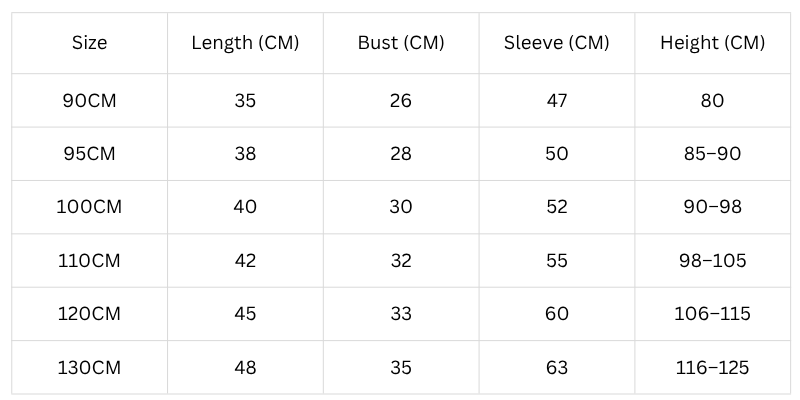Select the height range 106–115
Screen dimensions: 800x400
(712, 314)
